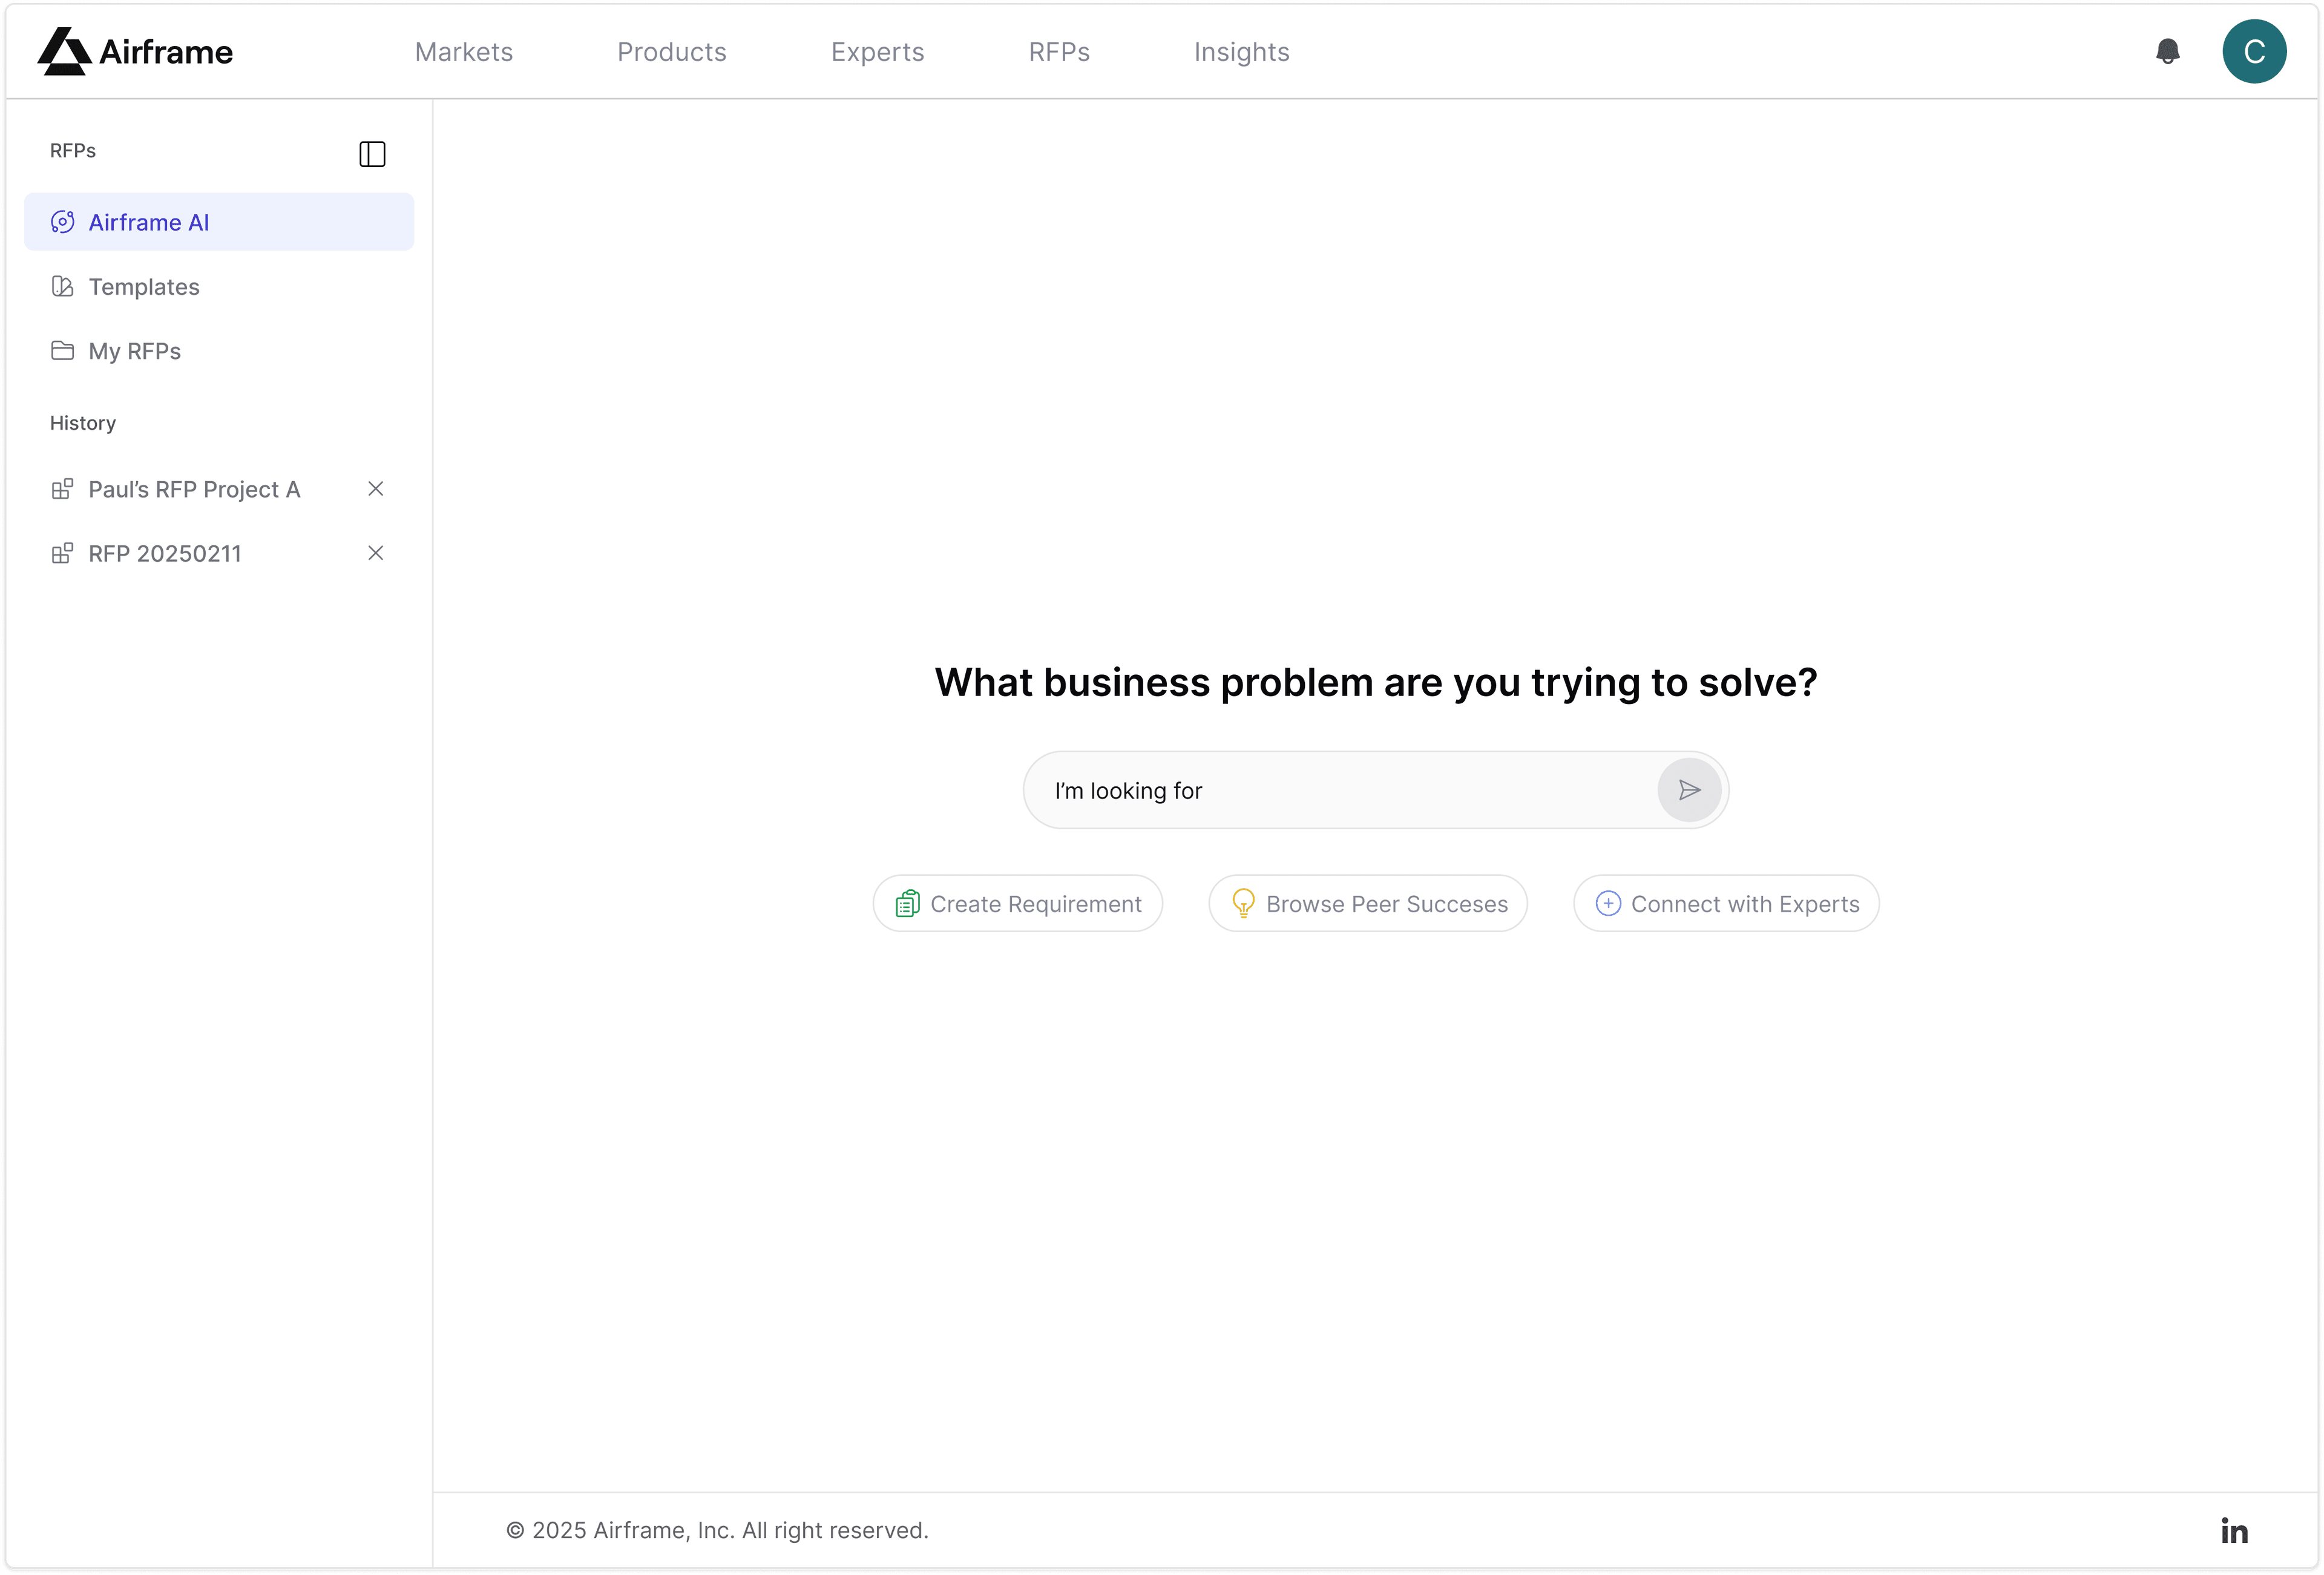The image size is (2324, 1575).
Task: Go to the Products tab
Action: (x=672, y=52)
